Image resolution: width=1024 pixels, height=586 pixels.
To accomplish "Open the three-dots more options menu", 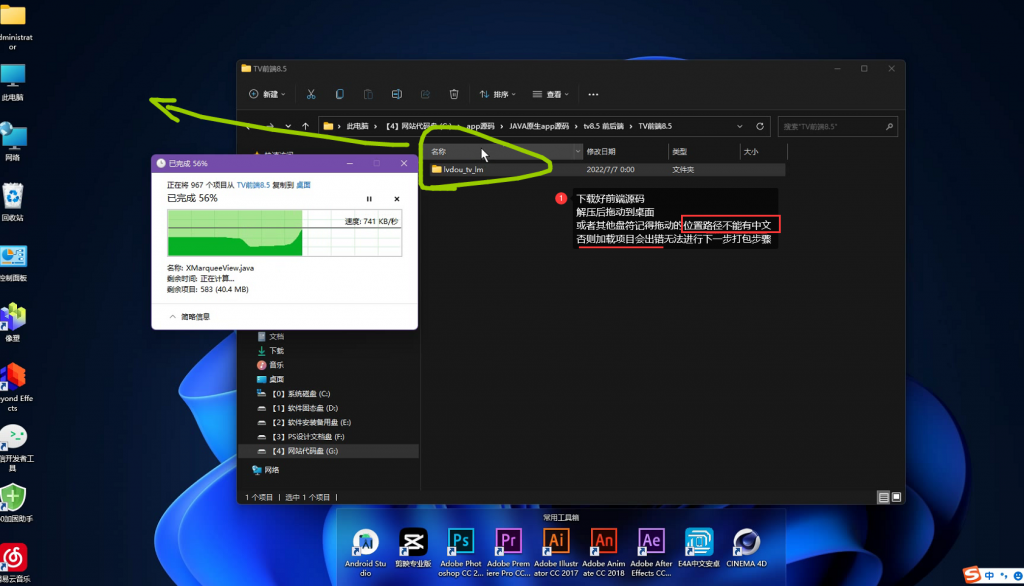I will [593, 94].
